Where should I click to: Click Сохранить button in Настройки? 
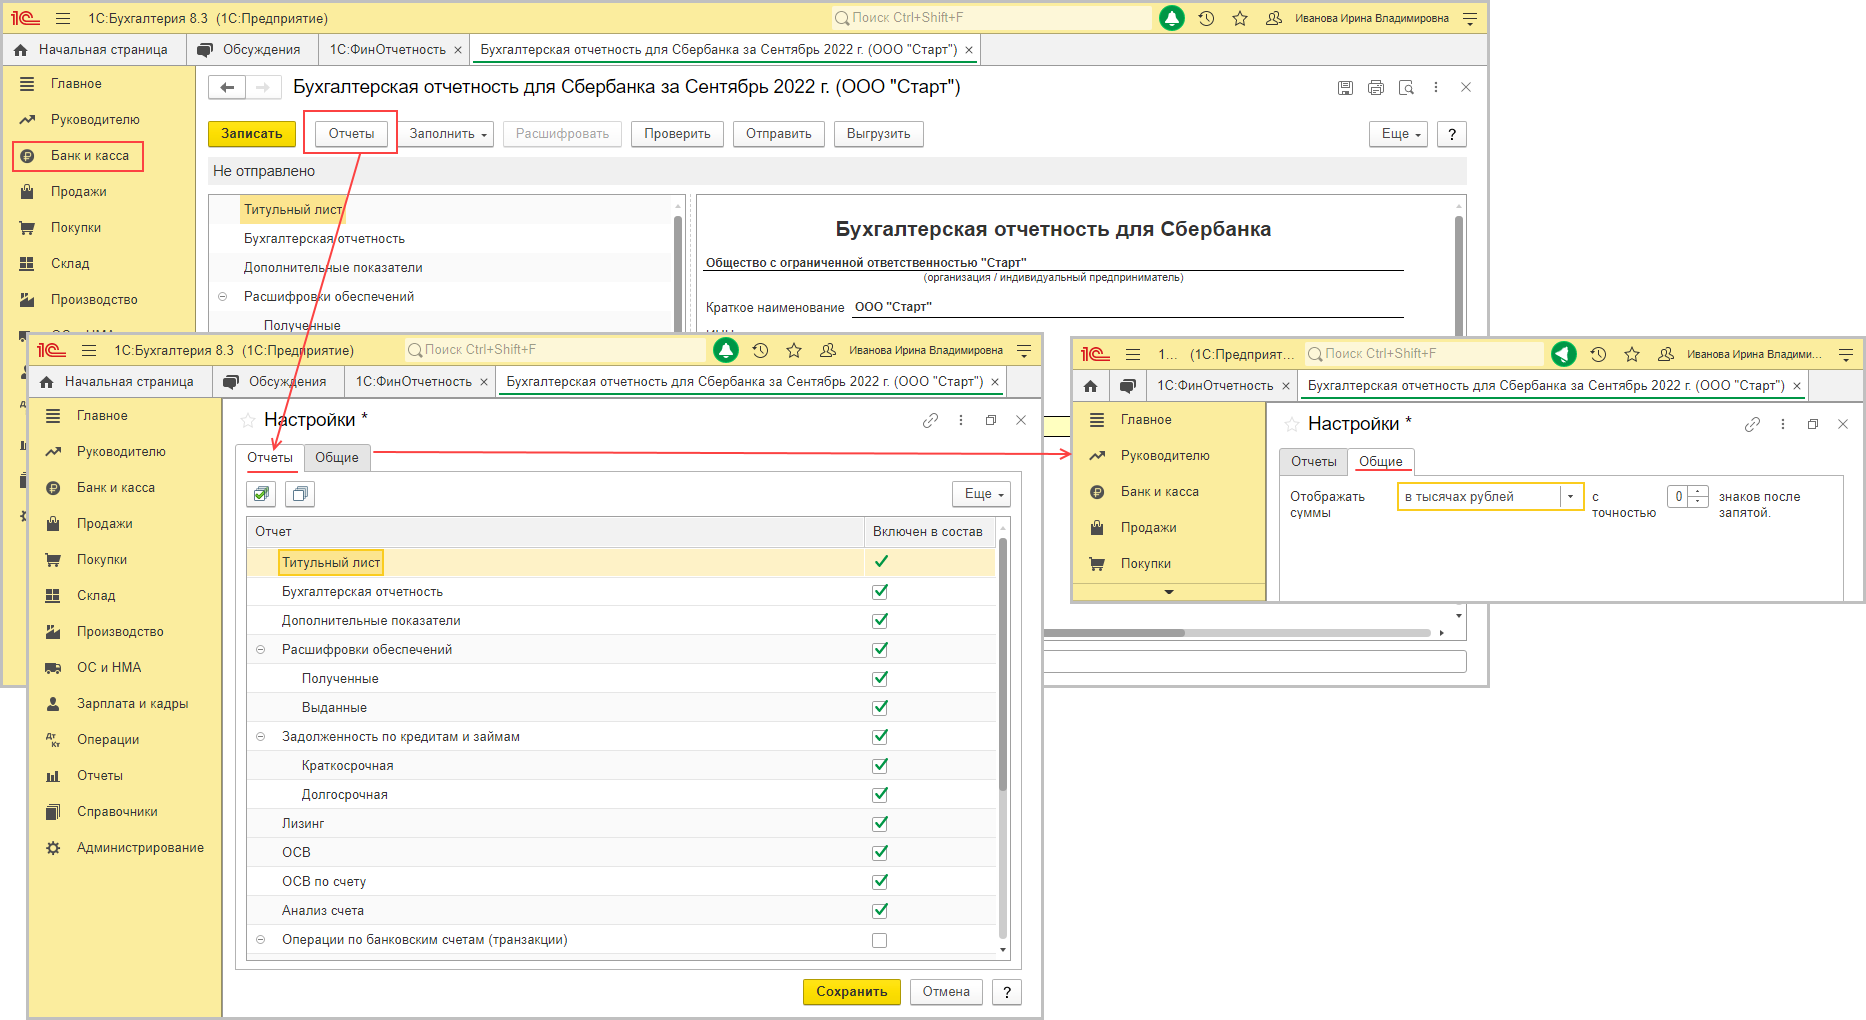tap(852, 992)
